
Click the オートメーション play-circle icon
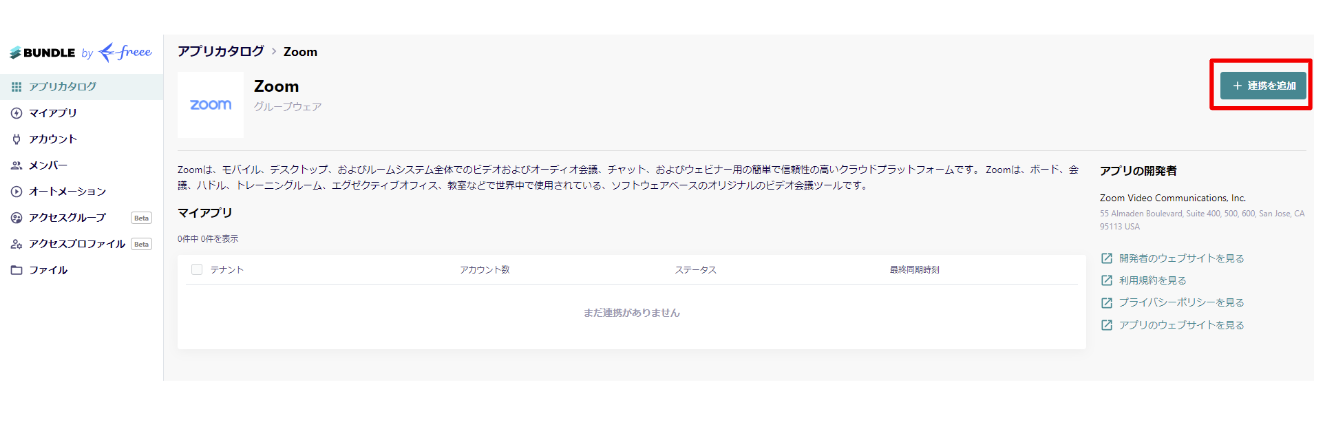(16, 191)
